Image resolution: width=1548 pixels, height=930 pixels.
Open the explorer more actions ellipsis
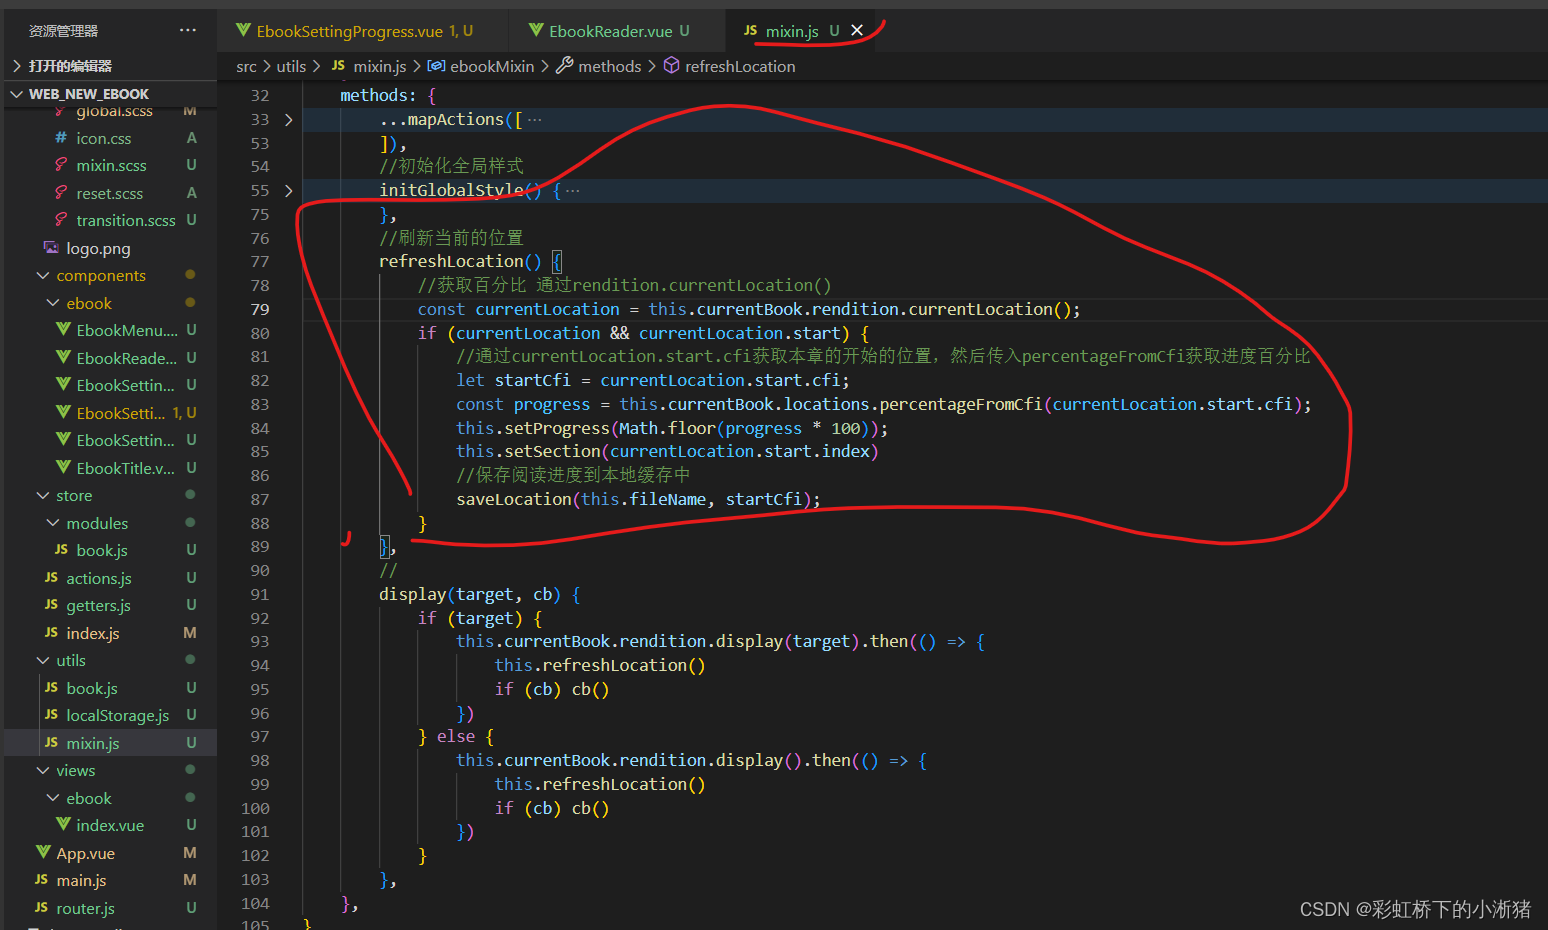point(188,30)
